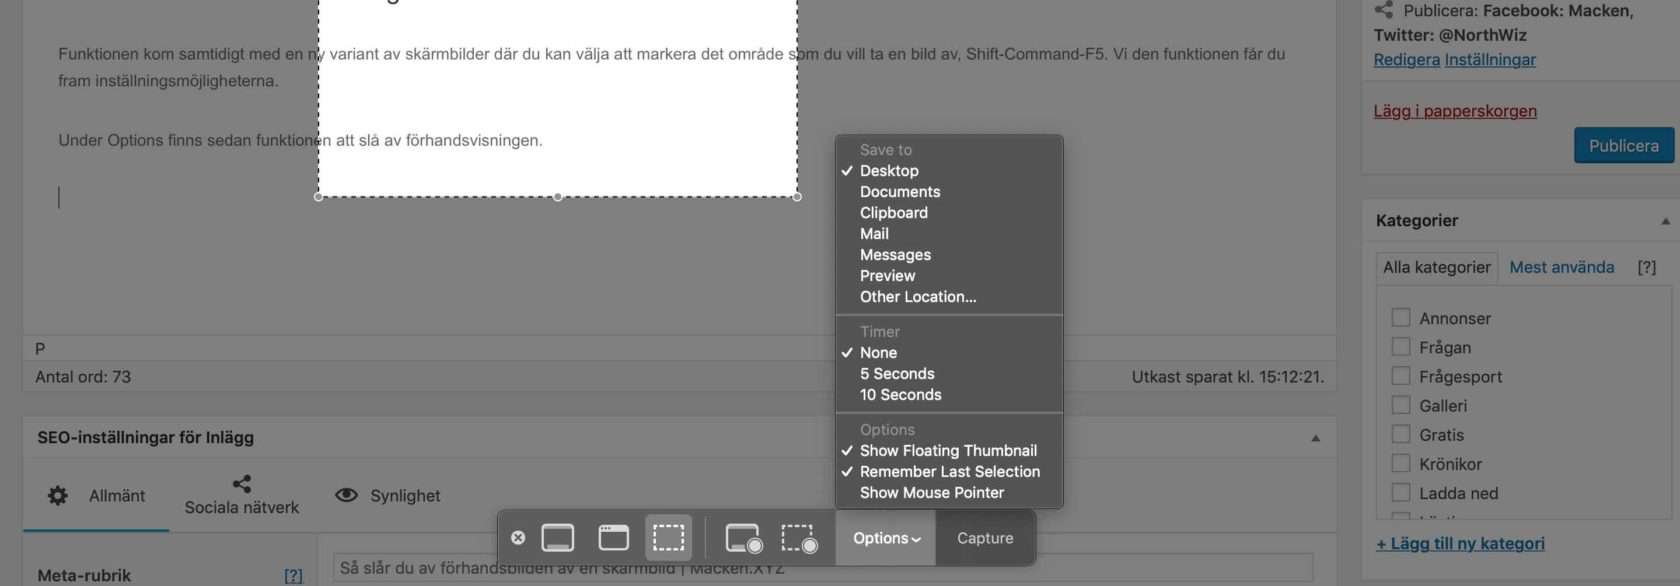Select Capture Entire Screen icon
Viewport: 1680px width, 586px height.
(x=558, y=538)
